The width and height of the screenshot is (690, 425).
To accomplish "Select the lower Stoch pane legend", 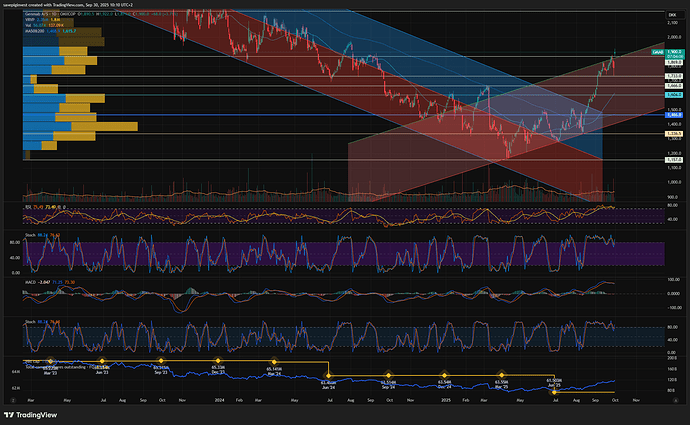I will click(31, 322).
